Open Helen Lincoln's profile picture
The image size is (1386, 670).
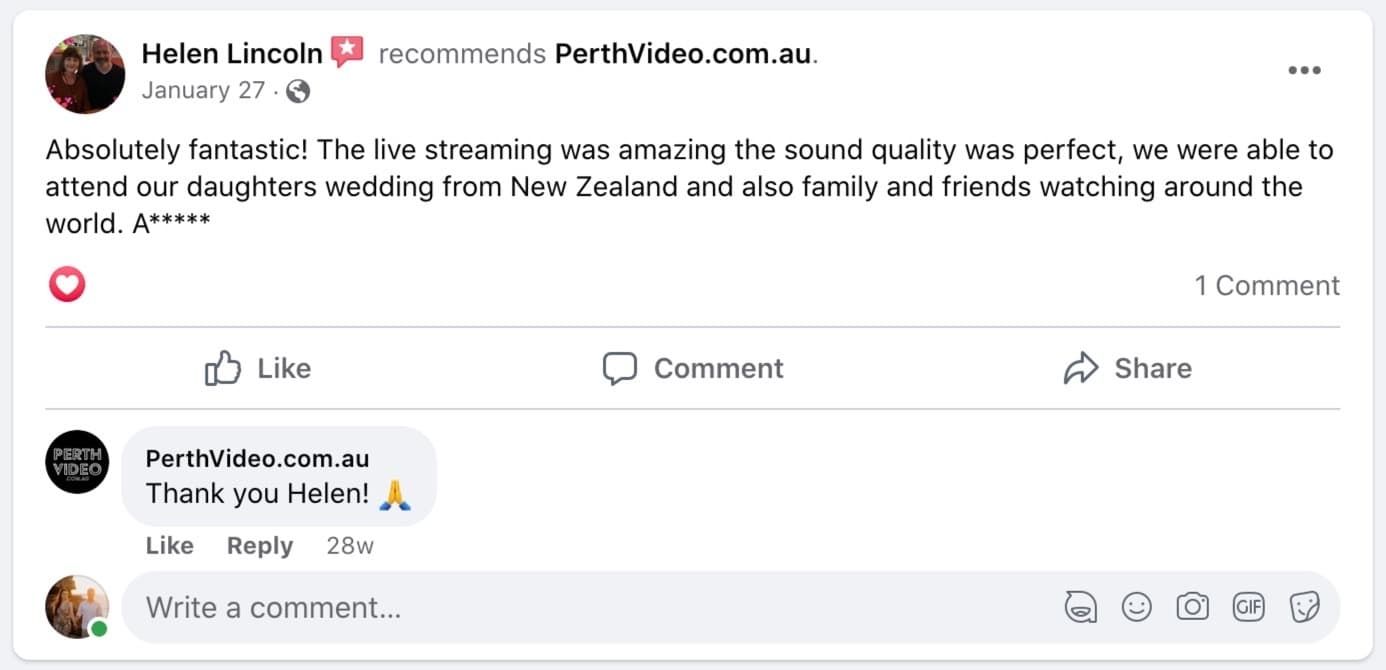[85, 74]
